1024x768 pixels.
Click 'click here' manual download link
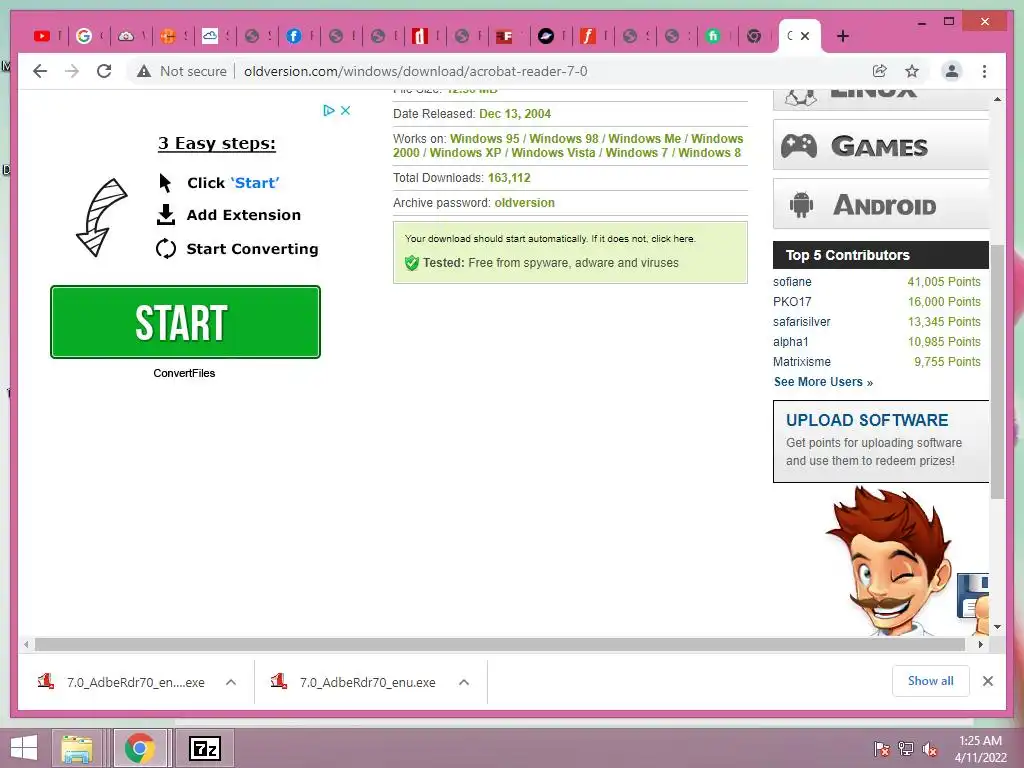click(673, 238)
